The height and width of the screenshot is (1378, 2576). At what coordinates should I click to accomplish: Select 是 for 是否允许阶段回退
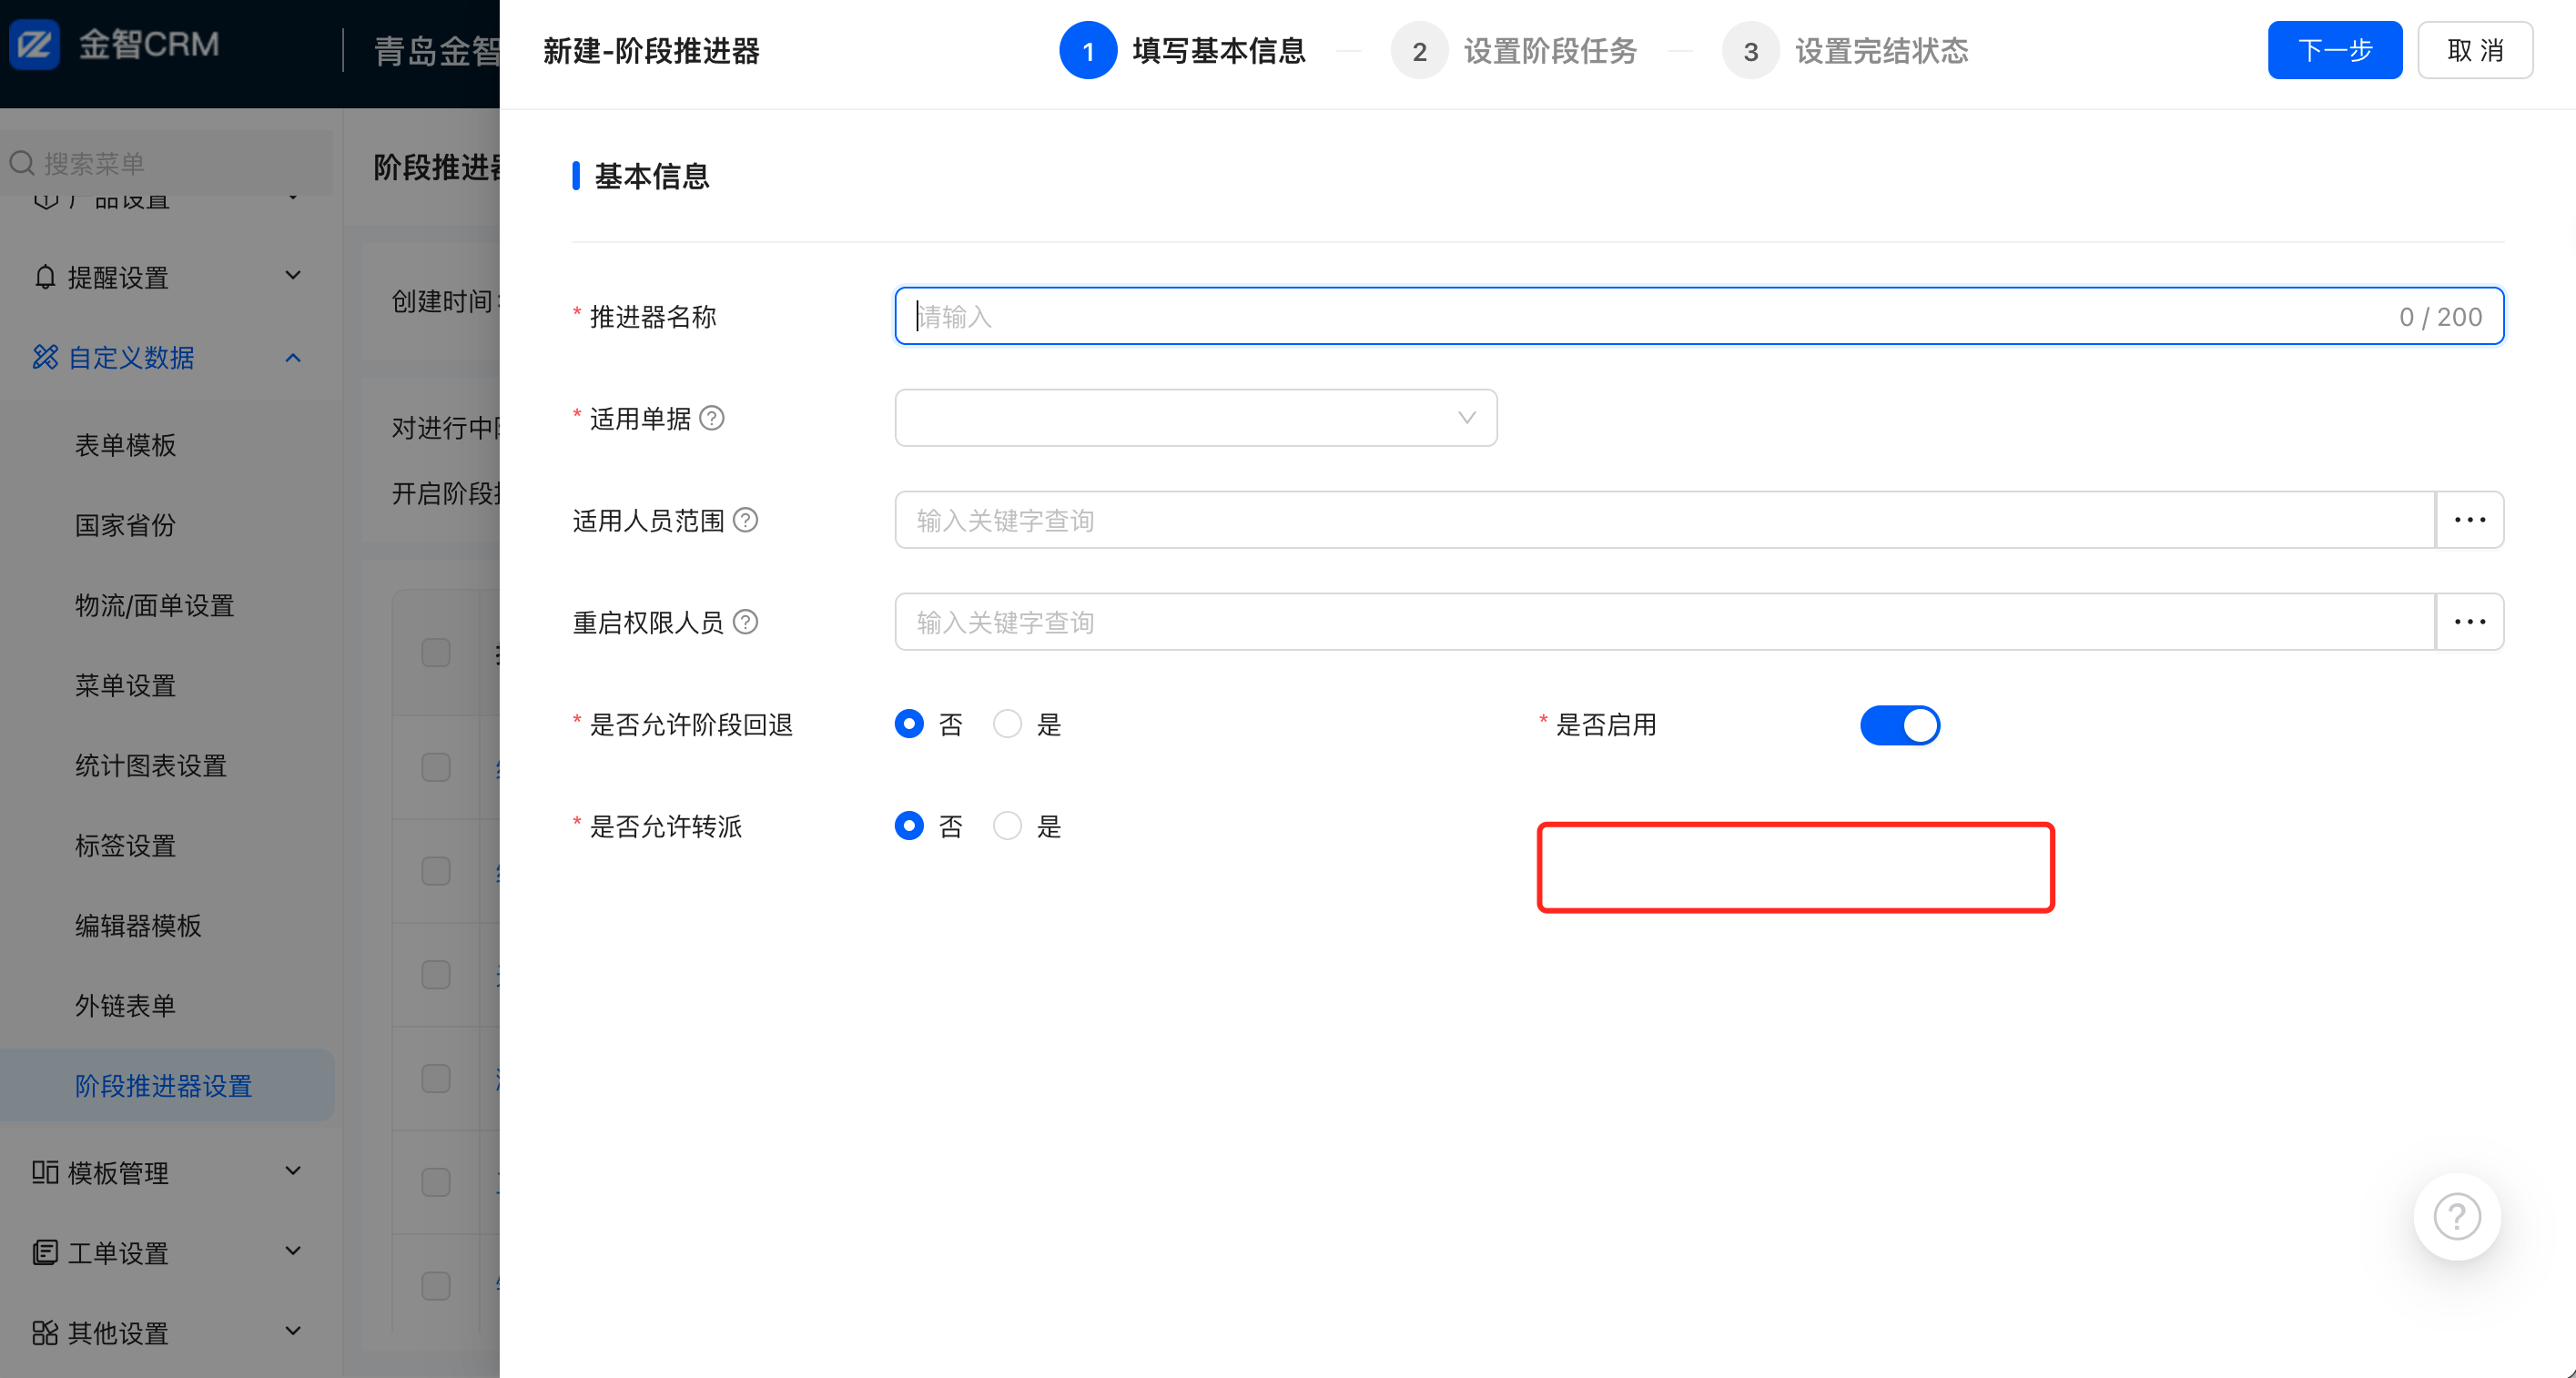coord(1007,724)
